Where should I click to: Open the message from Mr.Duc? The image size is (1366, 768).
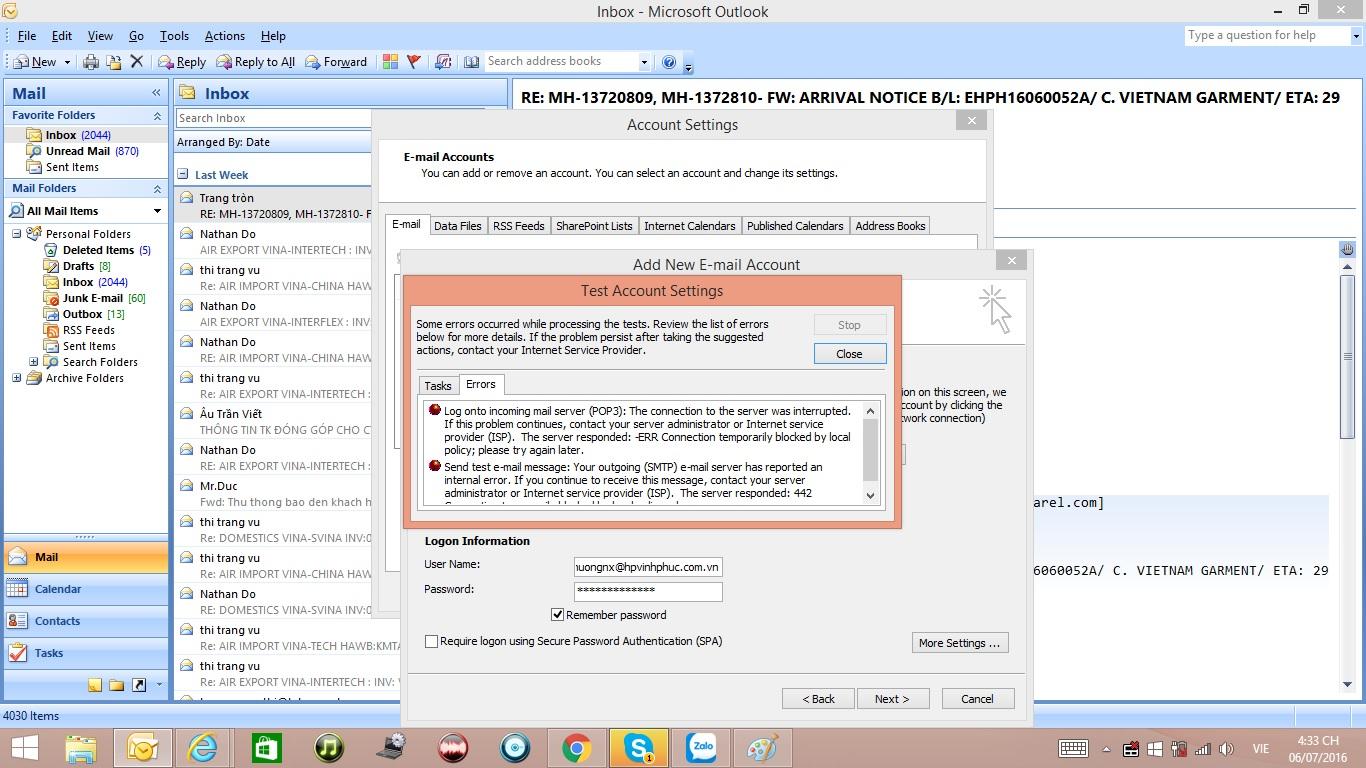coord(273,494)
